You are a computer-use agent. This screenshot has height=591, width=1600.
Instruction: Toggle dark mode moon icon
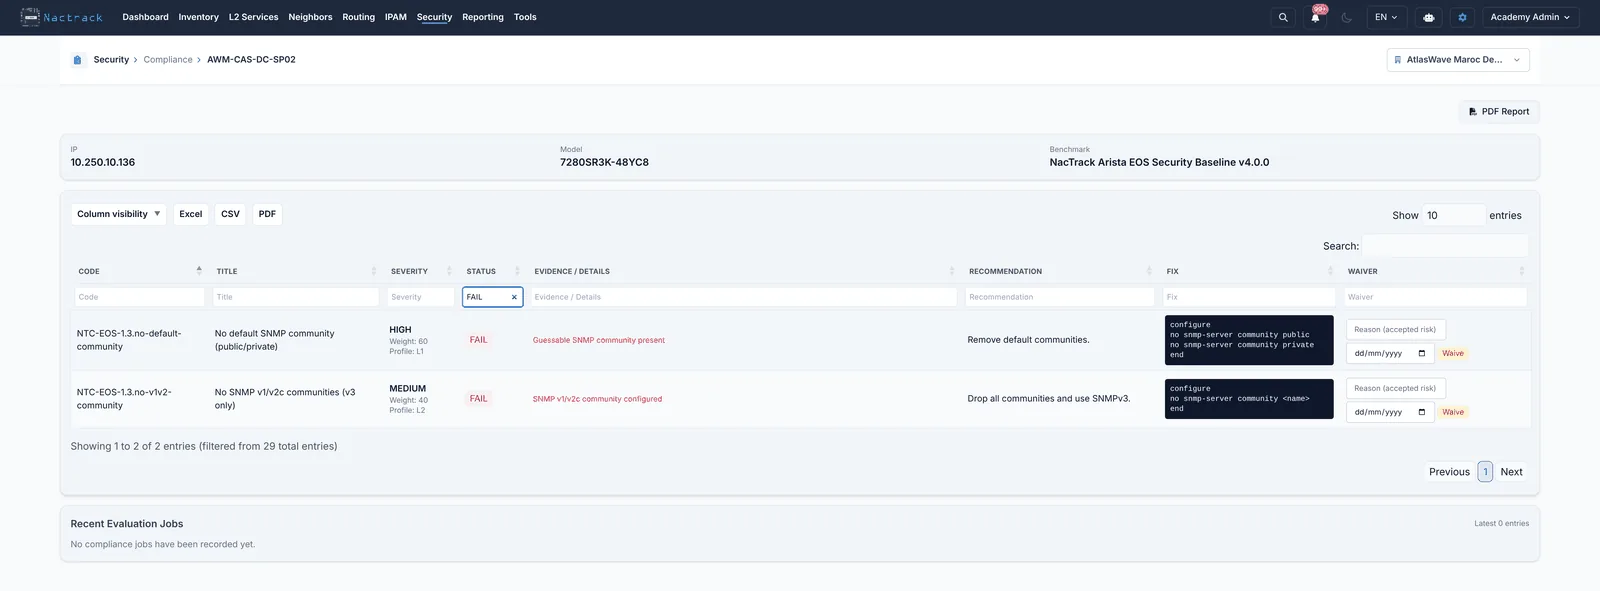1347,17
